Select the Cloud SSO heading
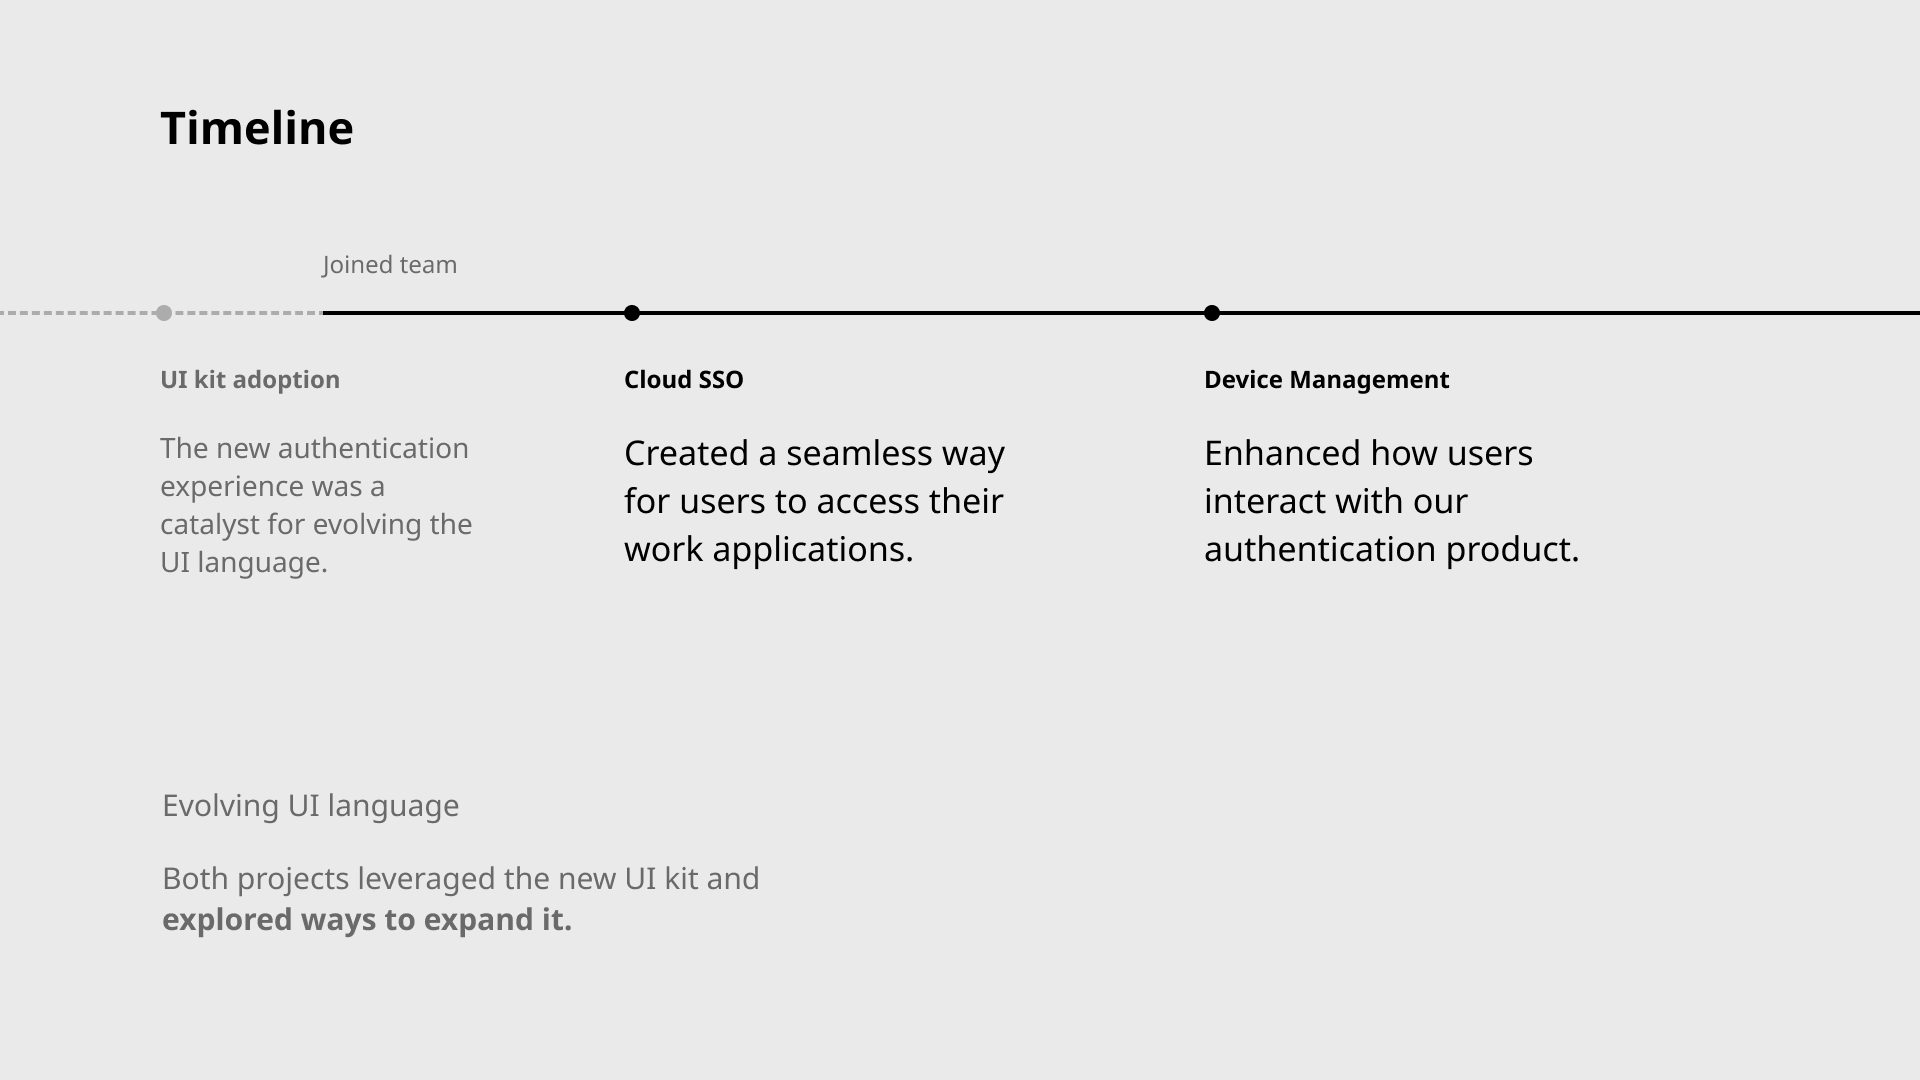Viewport: 1920px width, 1080px height. click(x=684, y=380)
